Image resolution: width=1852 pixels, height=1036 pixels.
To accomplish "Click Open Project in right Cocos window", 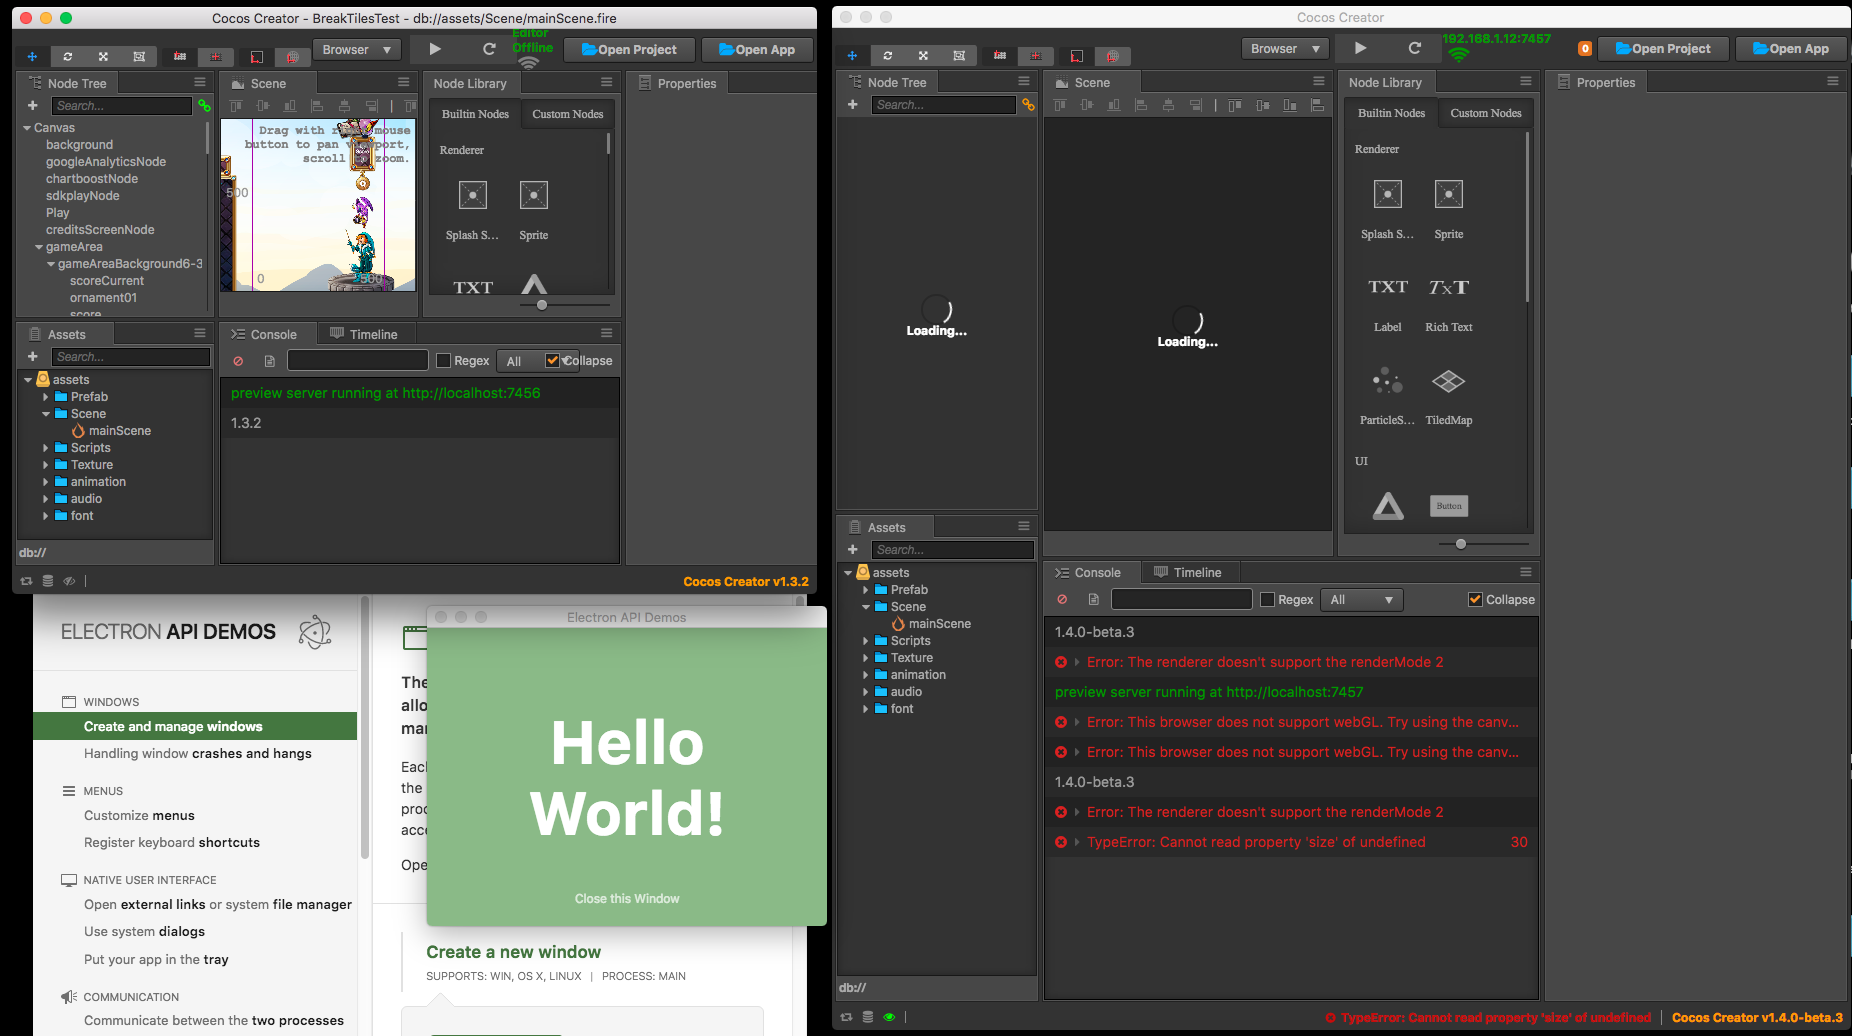I will pos(1663,49).
